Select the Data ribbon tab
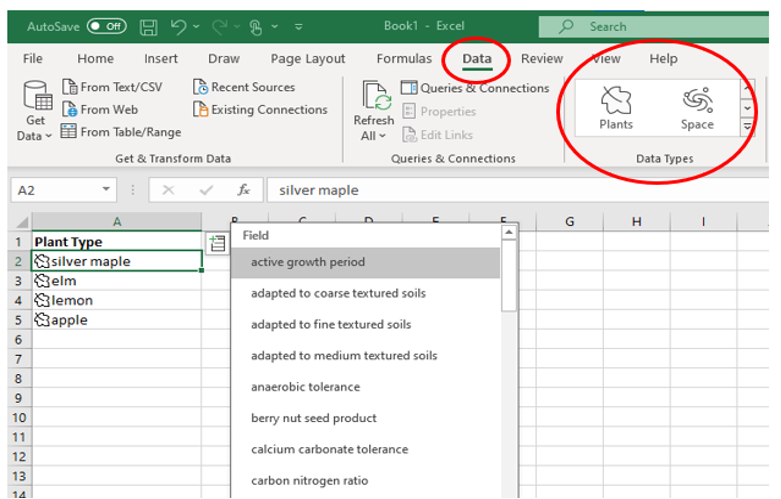Viewport: 781px width, 499px height. pyautogui.click(x=477, y=59)
